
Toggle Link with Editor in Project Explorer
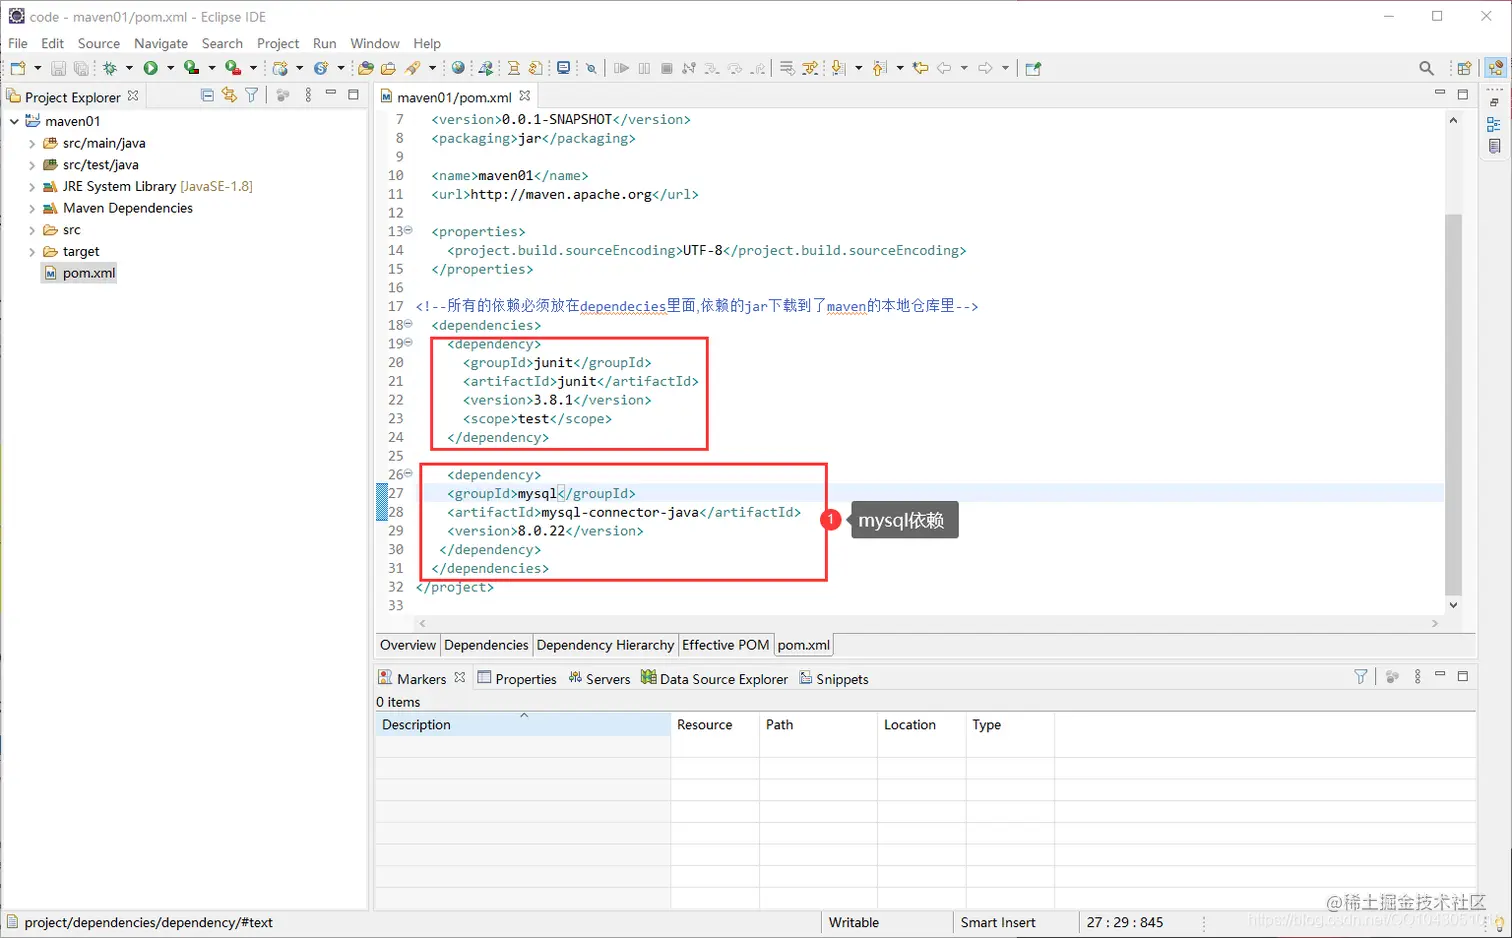tap(229, 95)
